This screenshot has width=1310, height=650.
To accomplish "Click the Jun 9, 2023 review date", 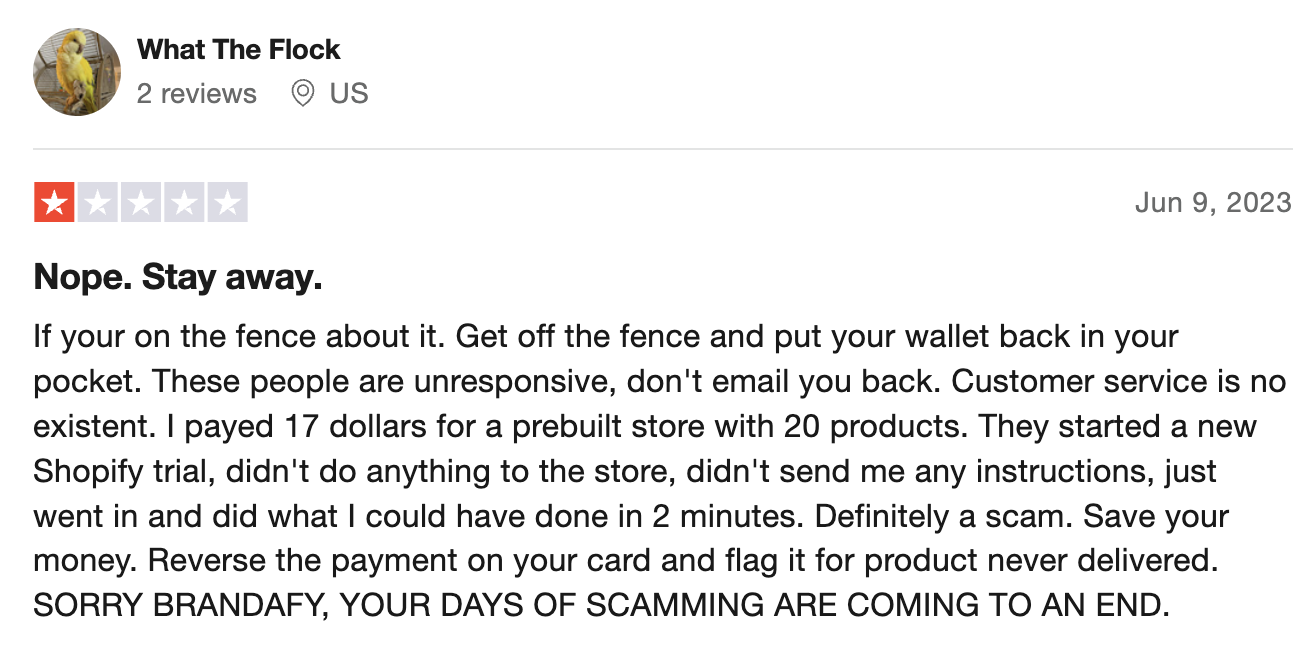I will coord(1213,203).
